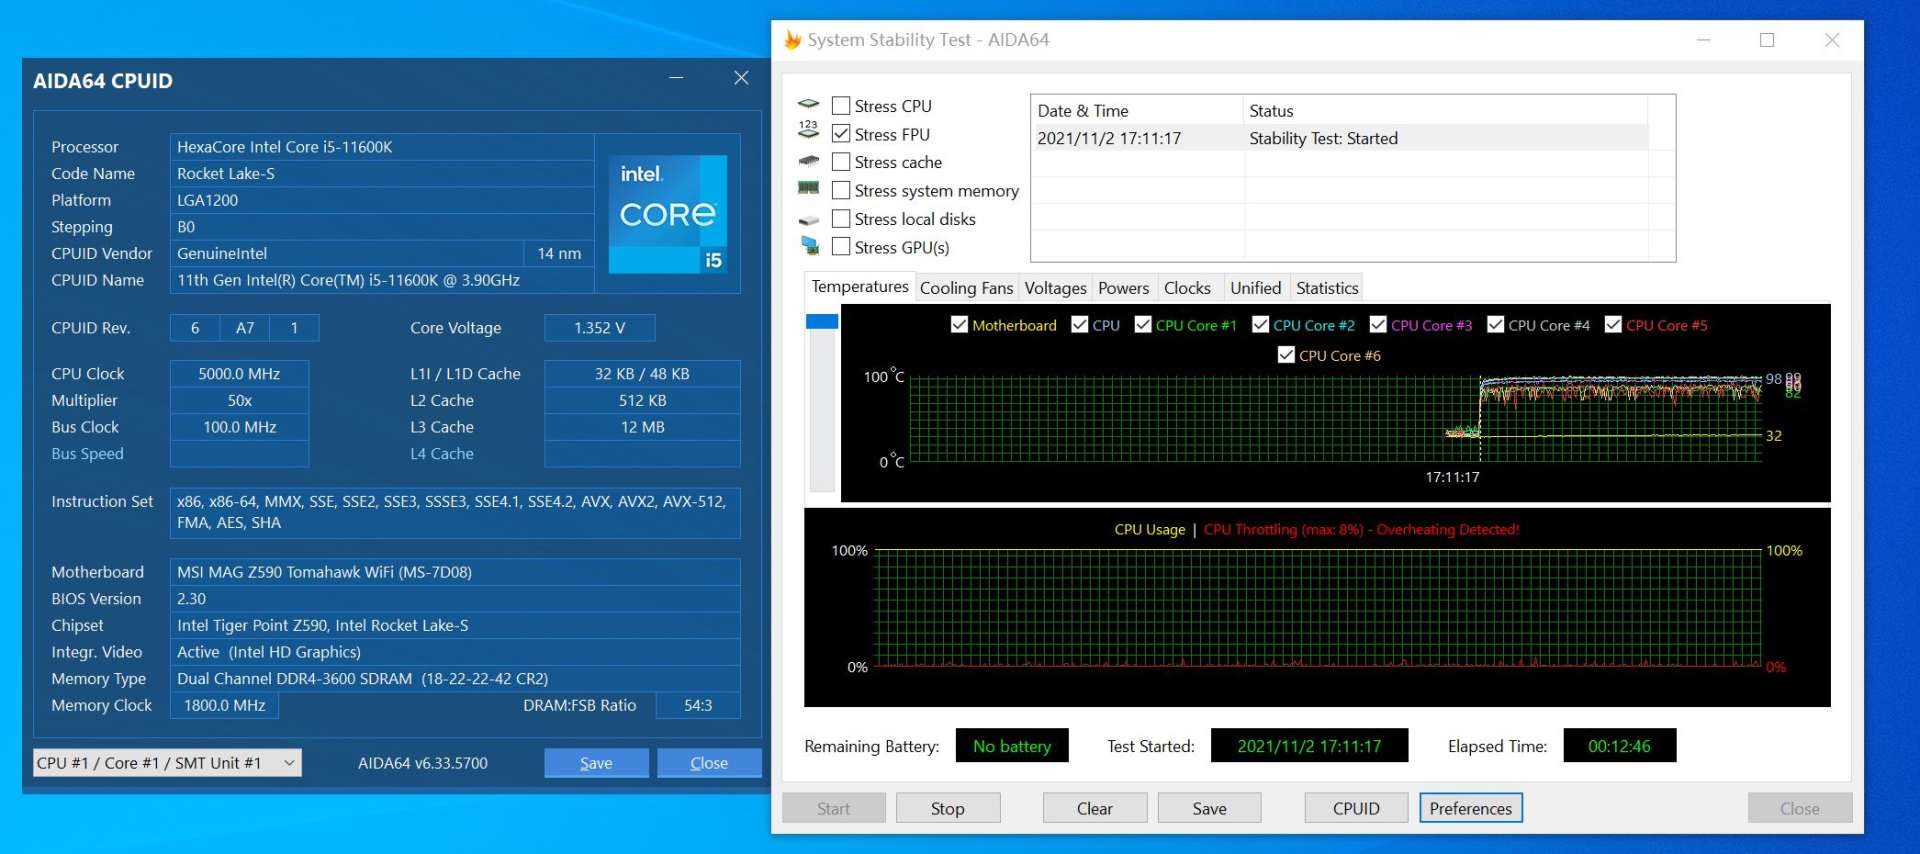Open the Preferences dialog
The width and height of the screenshot is (1920, 854).
point(1471,808)
